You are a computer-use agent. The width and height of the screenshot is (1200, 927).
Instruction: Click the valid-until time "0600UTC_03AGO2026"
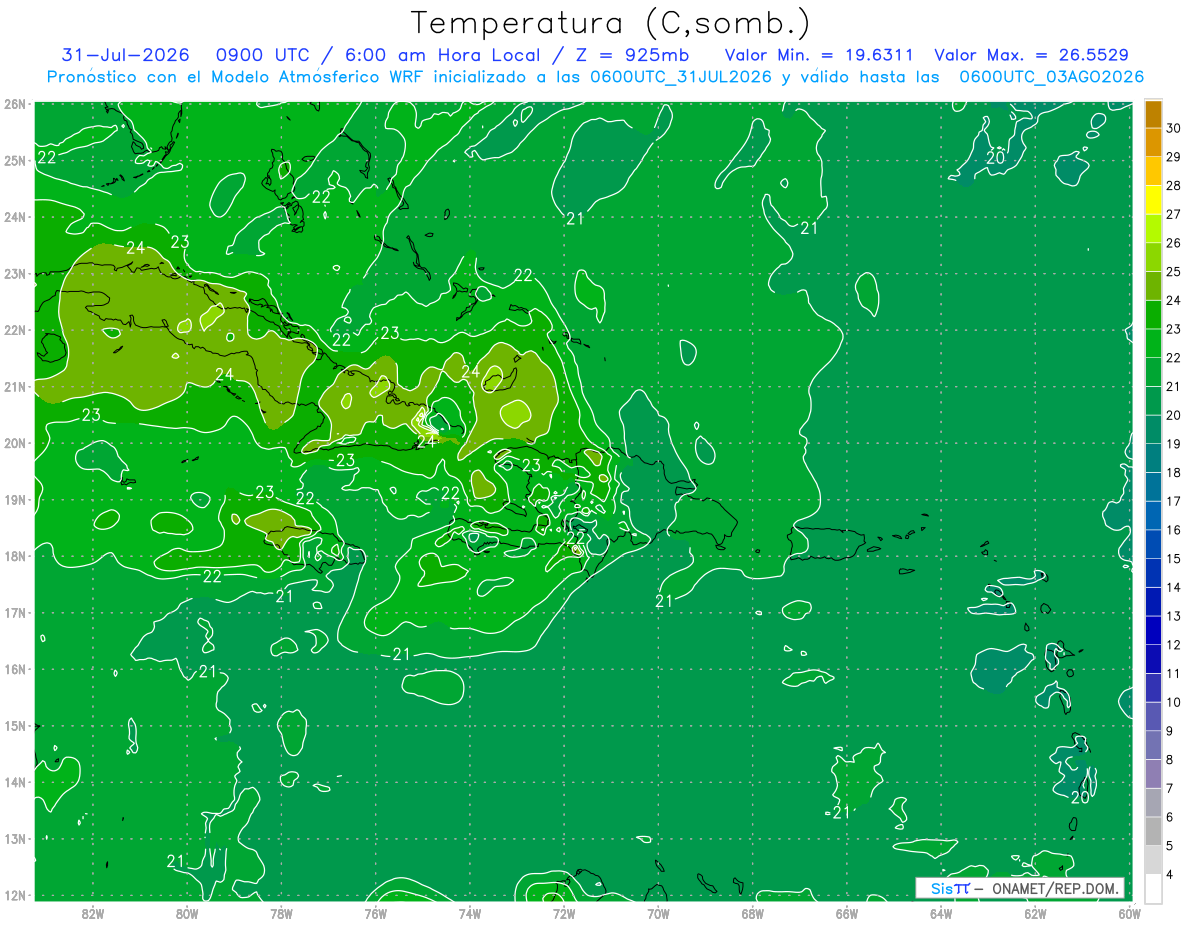point(1051,77)
